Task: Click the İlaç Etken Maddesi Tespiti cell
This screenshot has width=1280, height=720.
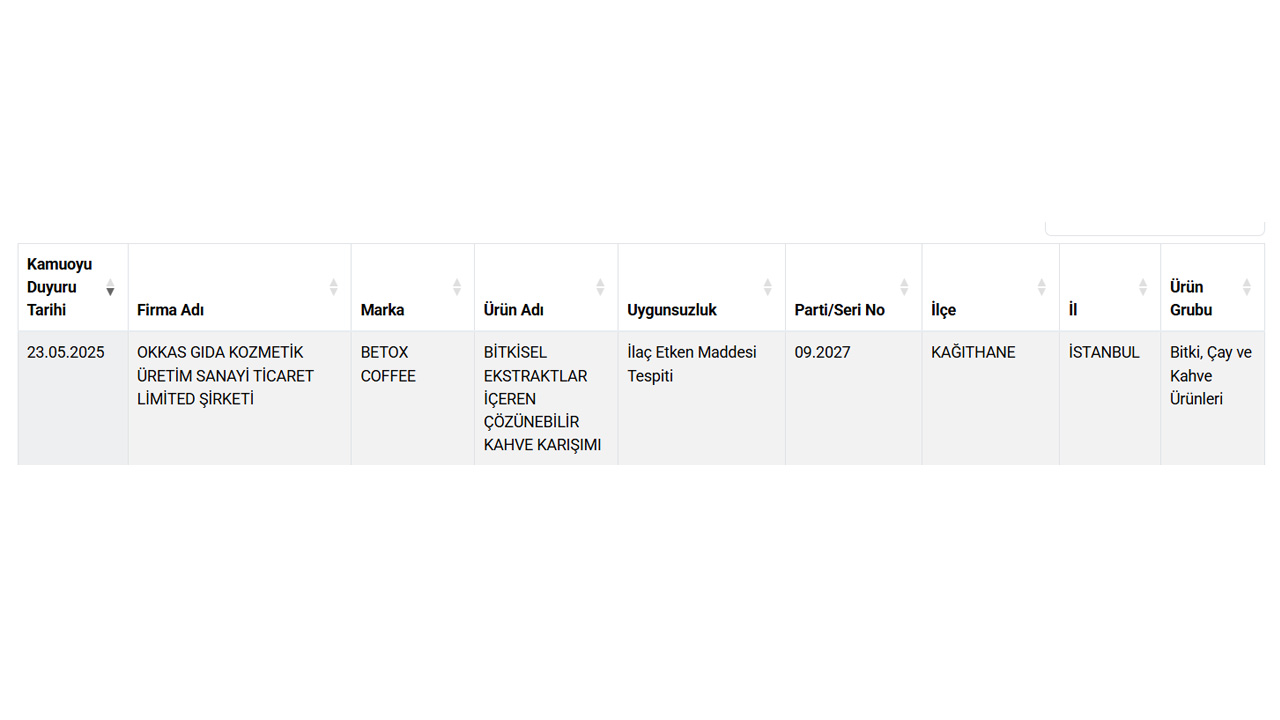Action: point(692,364)
